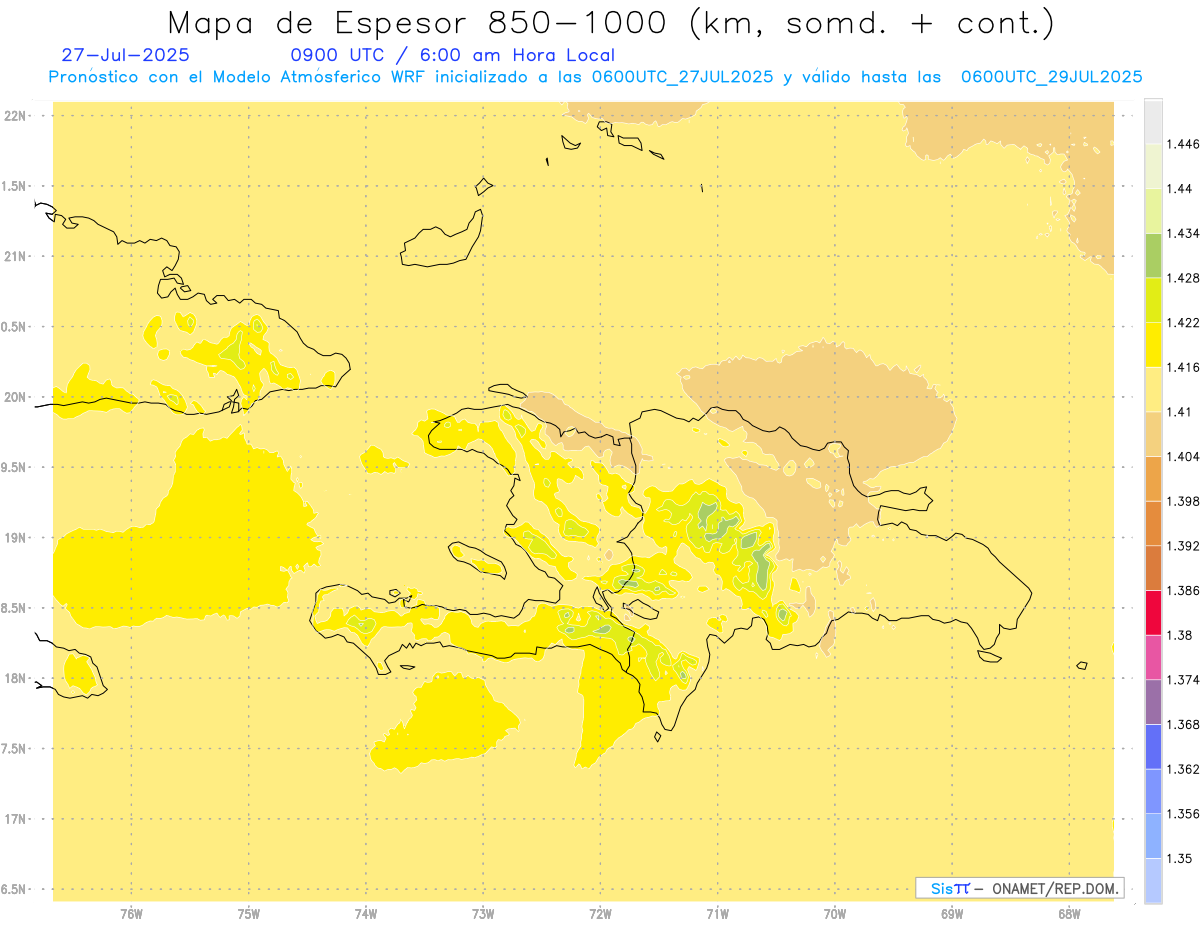The height and width of the screenshot is (927, 1200).
Task: Select the '68W' longitude label
Action: tap(1069, 914)
